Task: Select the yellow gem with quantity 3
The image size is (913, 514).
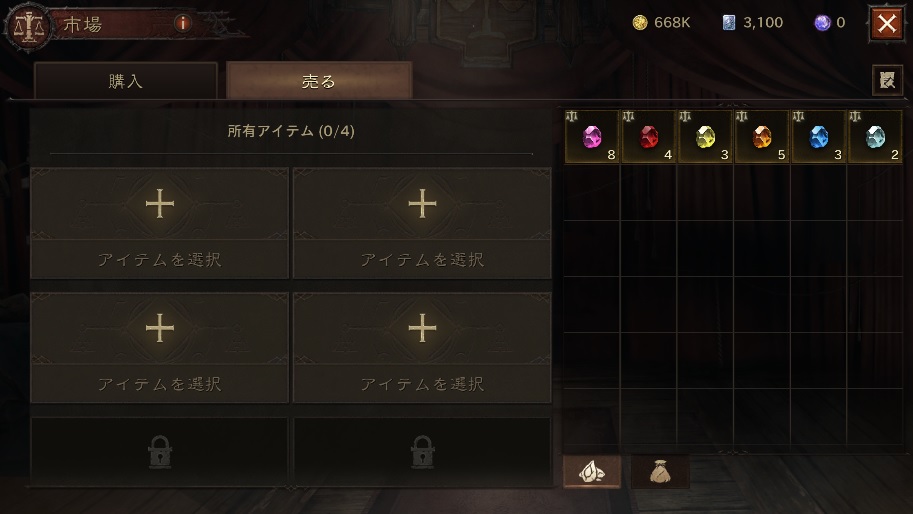Action: (x=705, y=137)
